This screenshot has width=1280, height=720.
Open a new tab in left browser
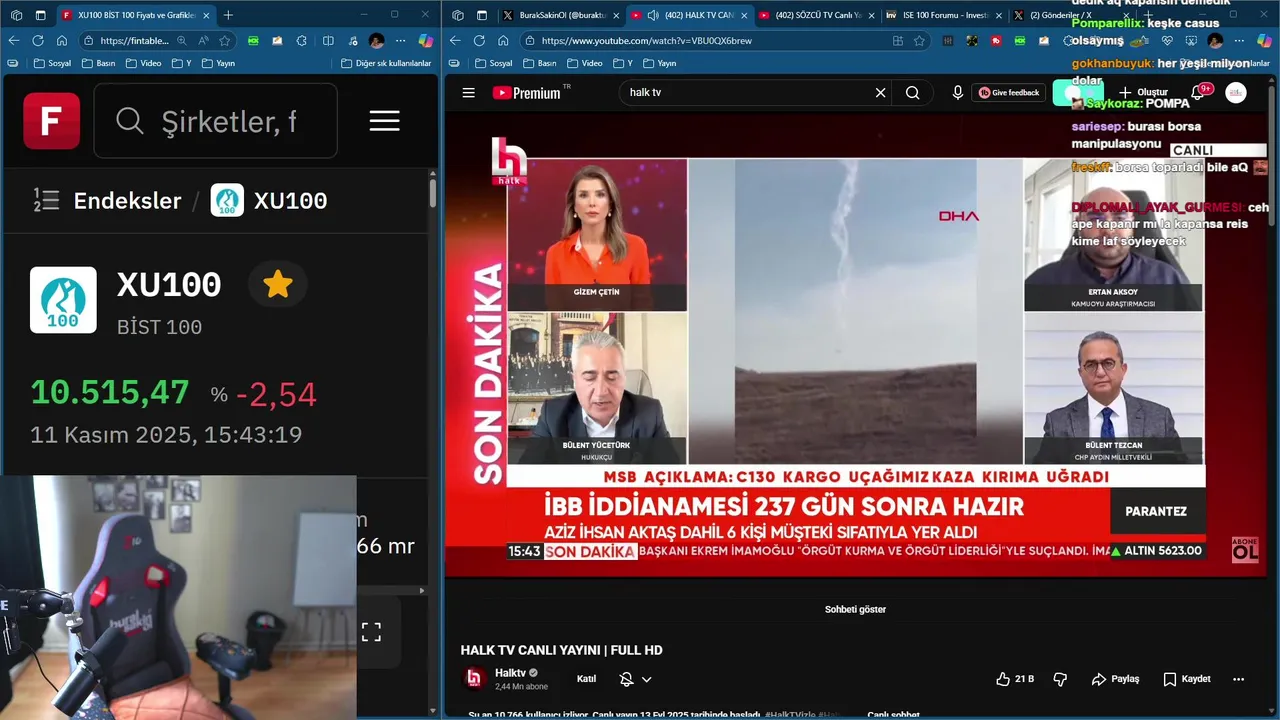coord(228,15)
